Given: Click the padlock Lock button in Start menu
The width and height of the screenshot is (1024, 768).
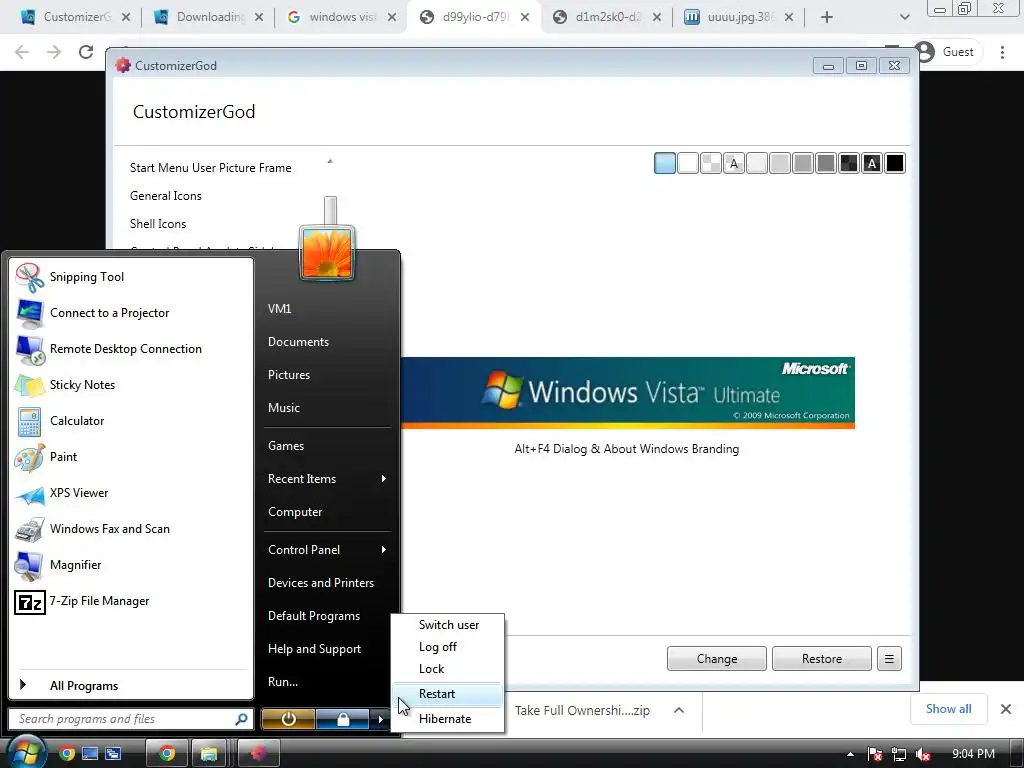Looking at the screenshot, I should [x=343, y=719].
